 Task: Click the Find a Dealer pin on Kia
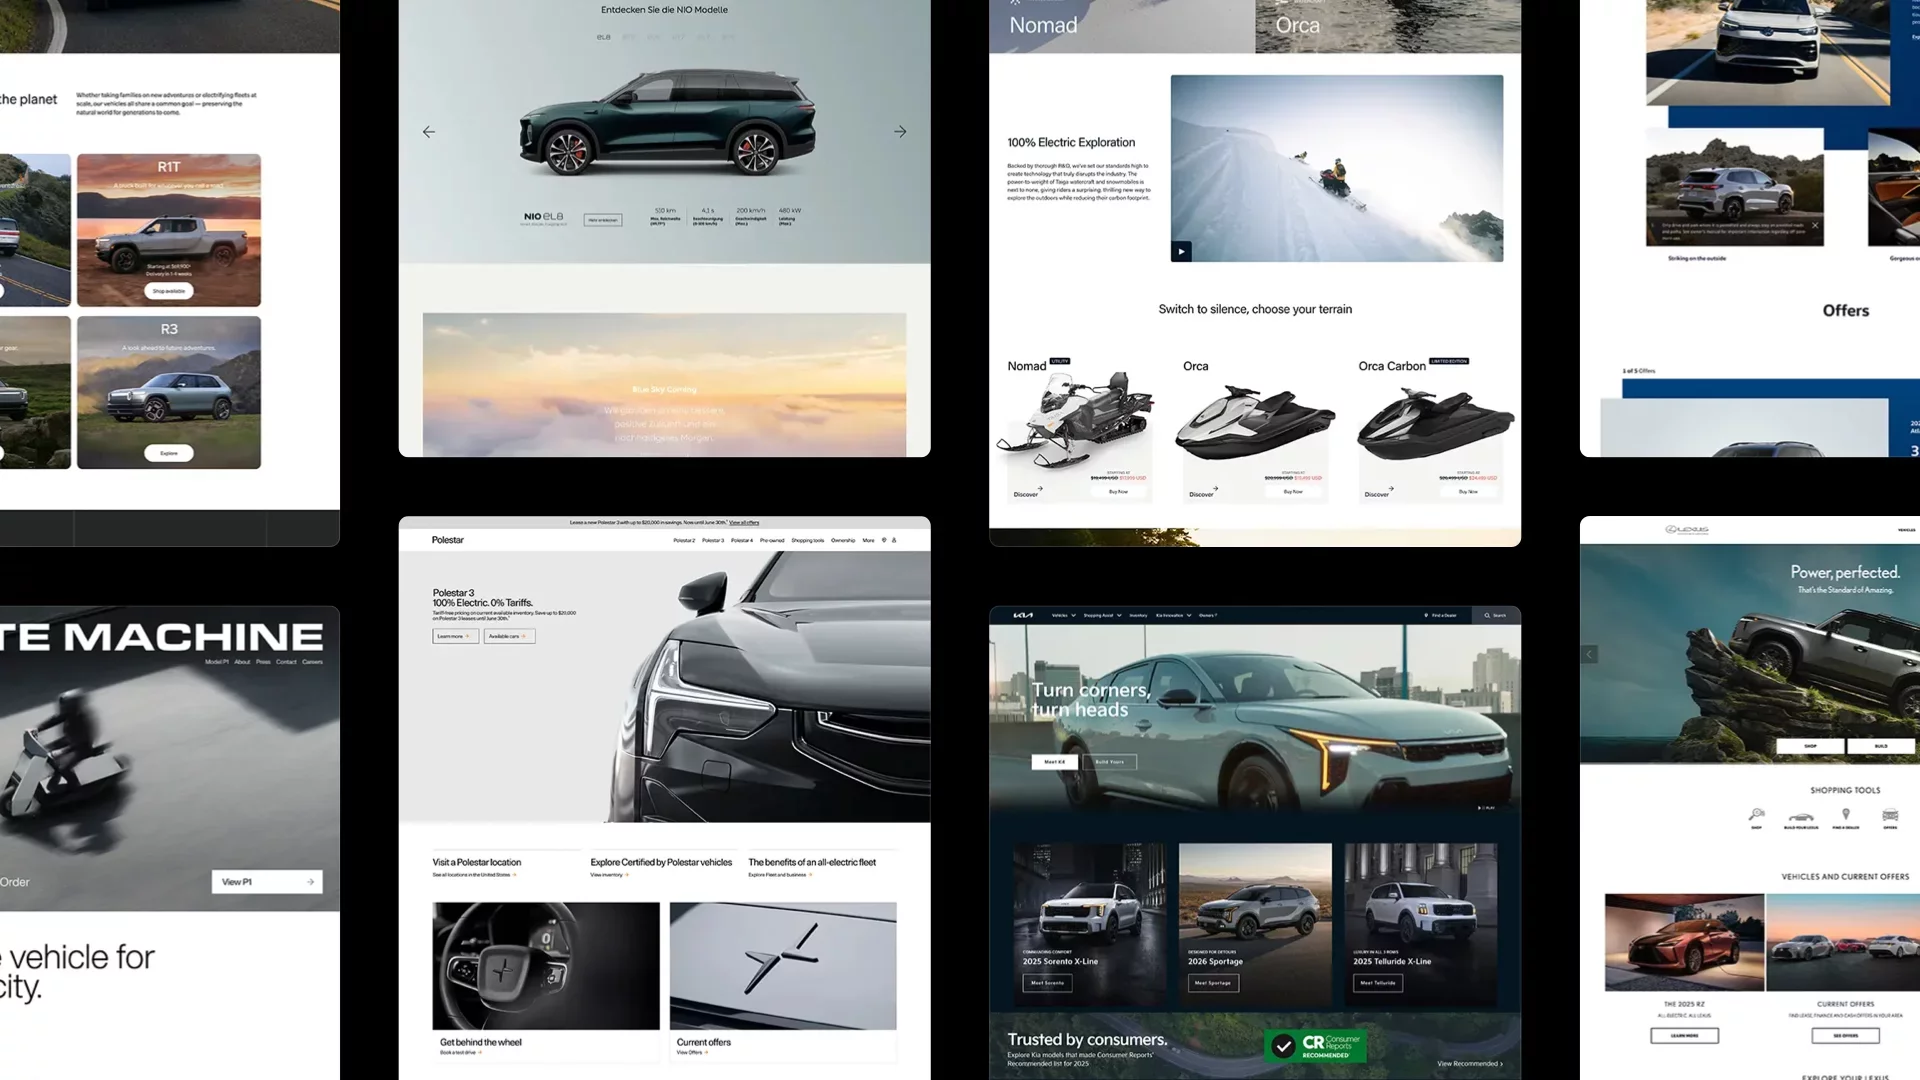(1440, 615)
